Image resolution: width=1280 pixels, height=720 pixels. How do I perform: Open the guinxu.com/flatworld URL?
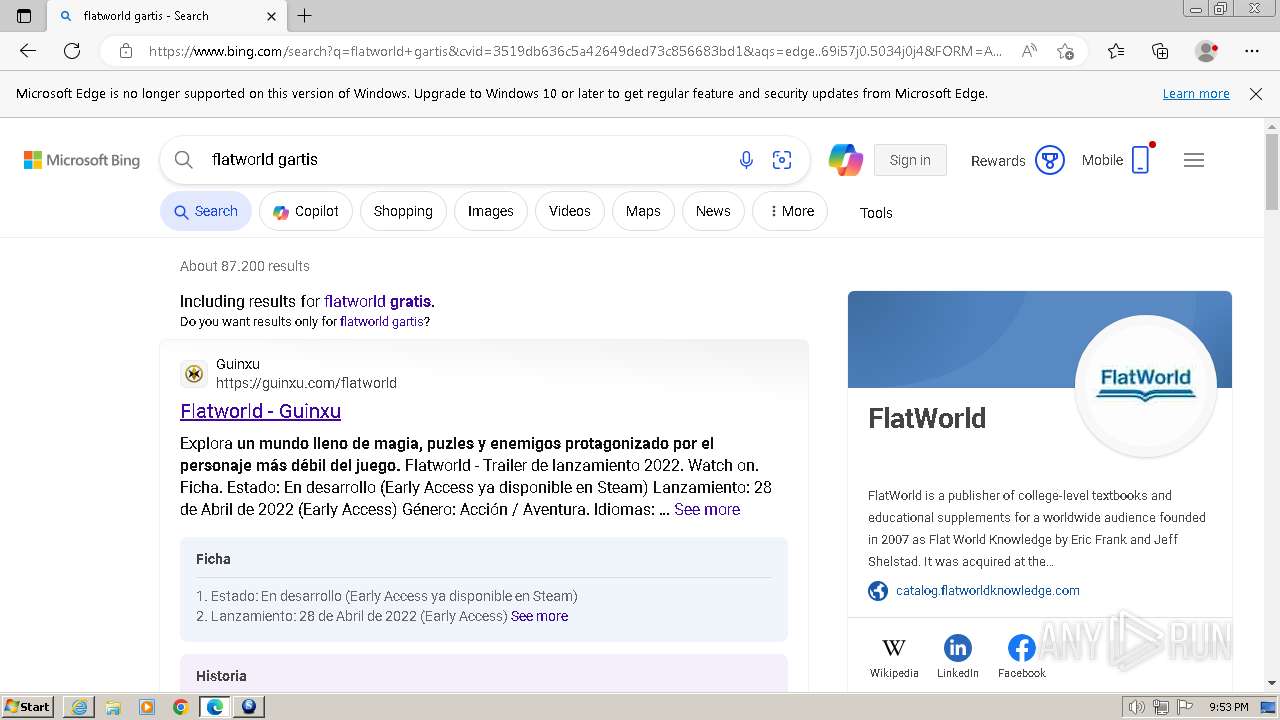tap(306, 383)
